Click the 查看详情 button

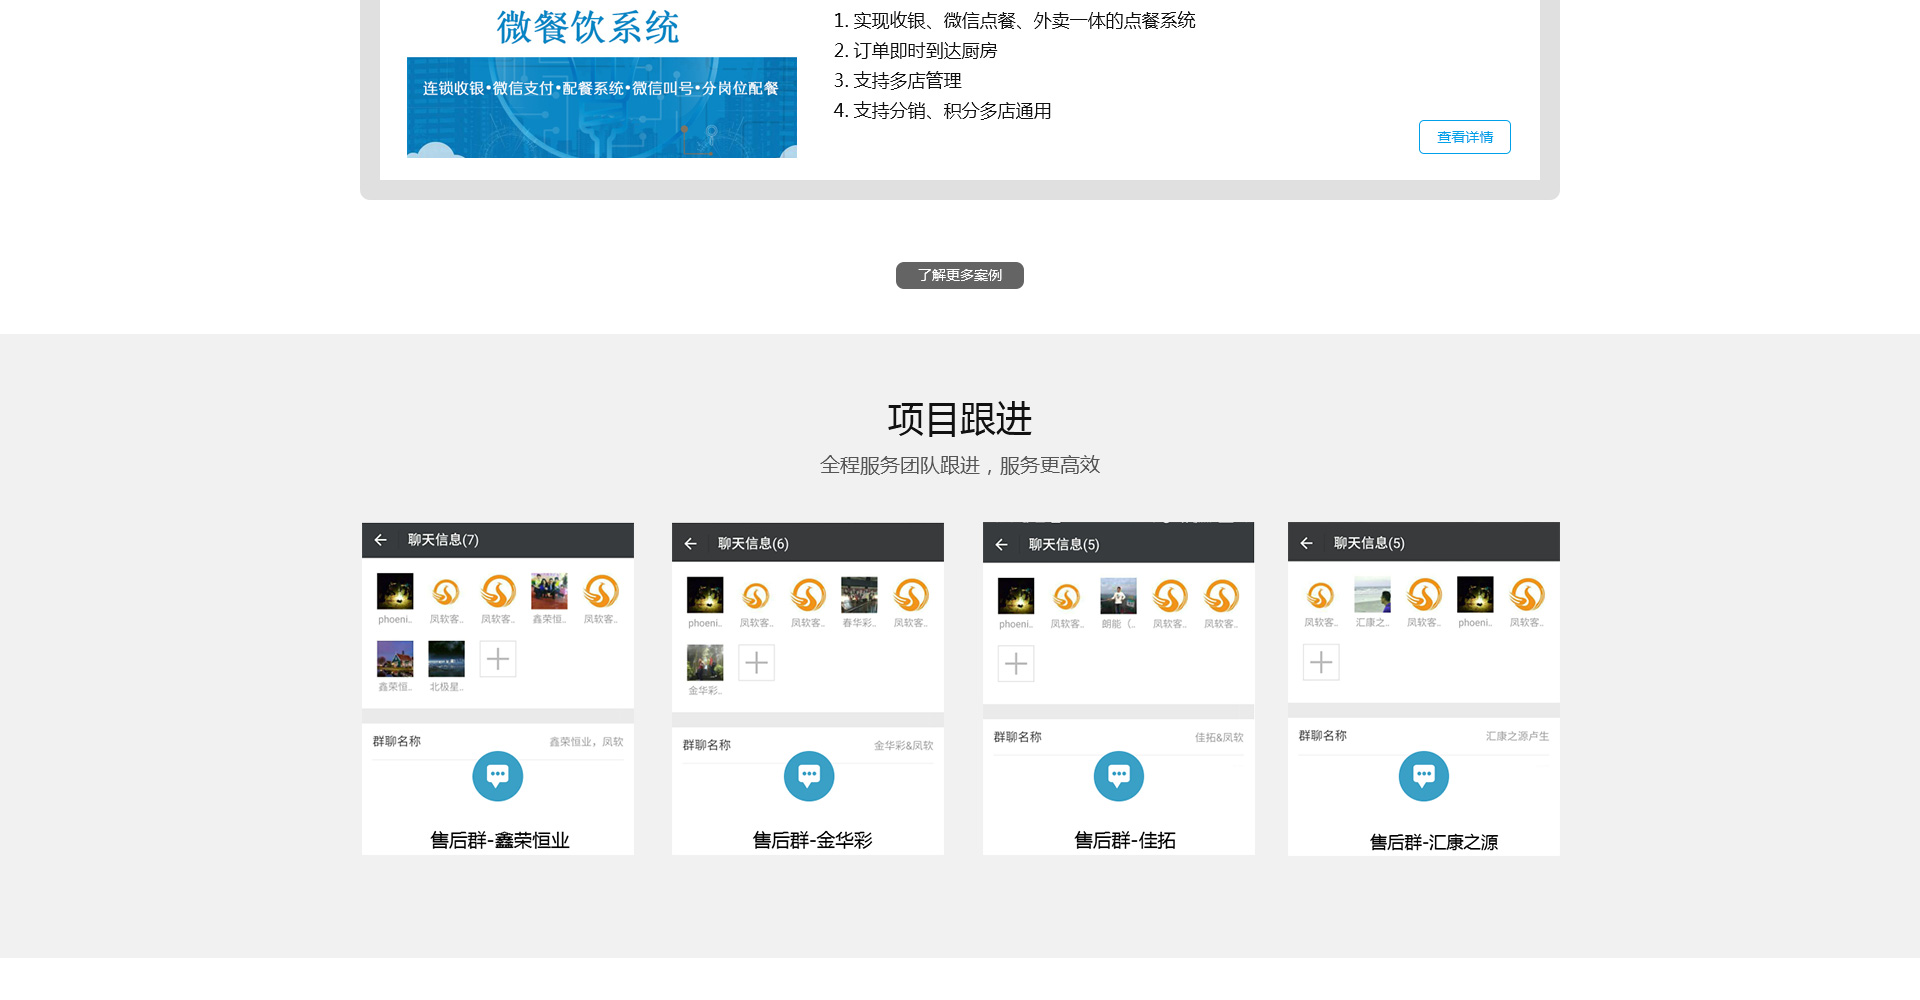(1464, 137)
